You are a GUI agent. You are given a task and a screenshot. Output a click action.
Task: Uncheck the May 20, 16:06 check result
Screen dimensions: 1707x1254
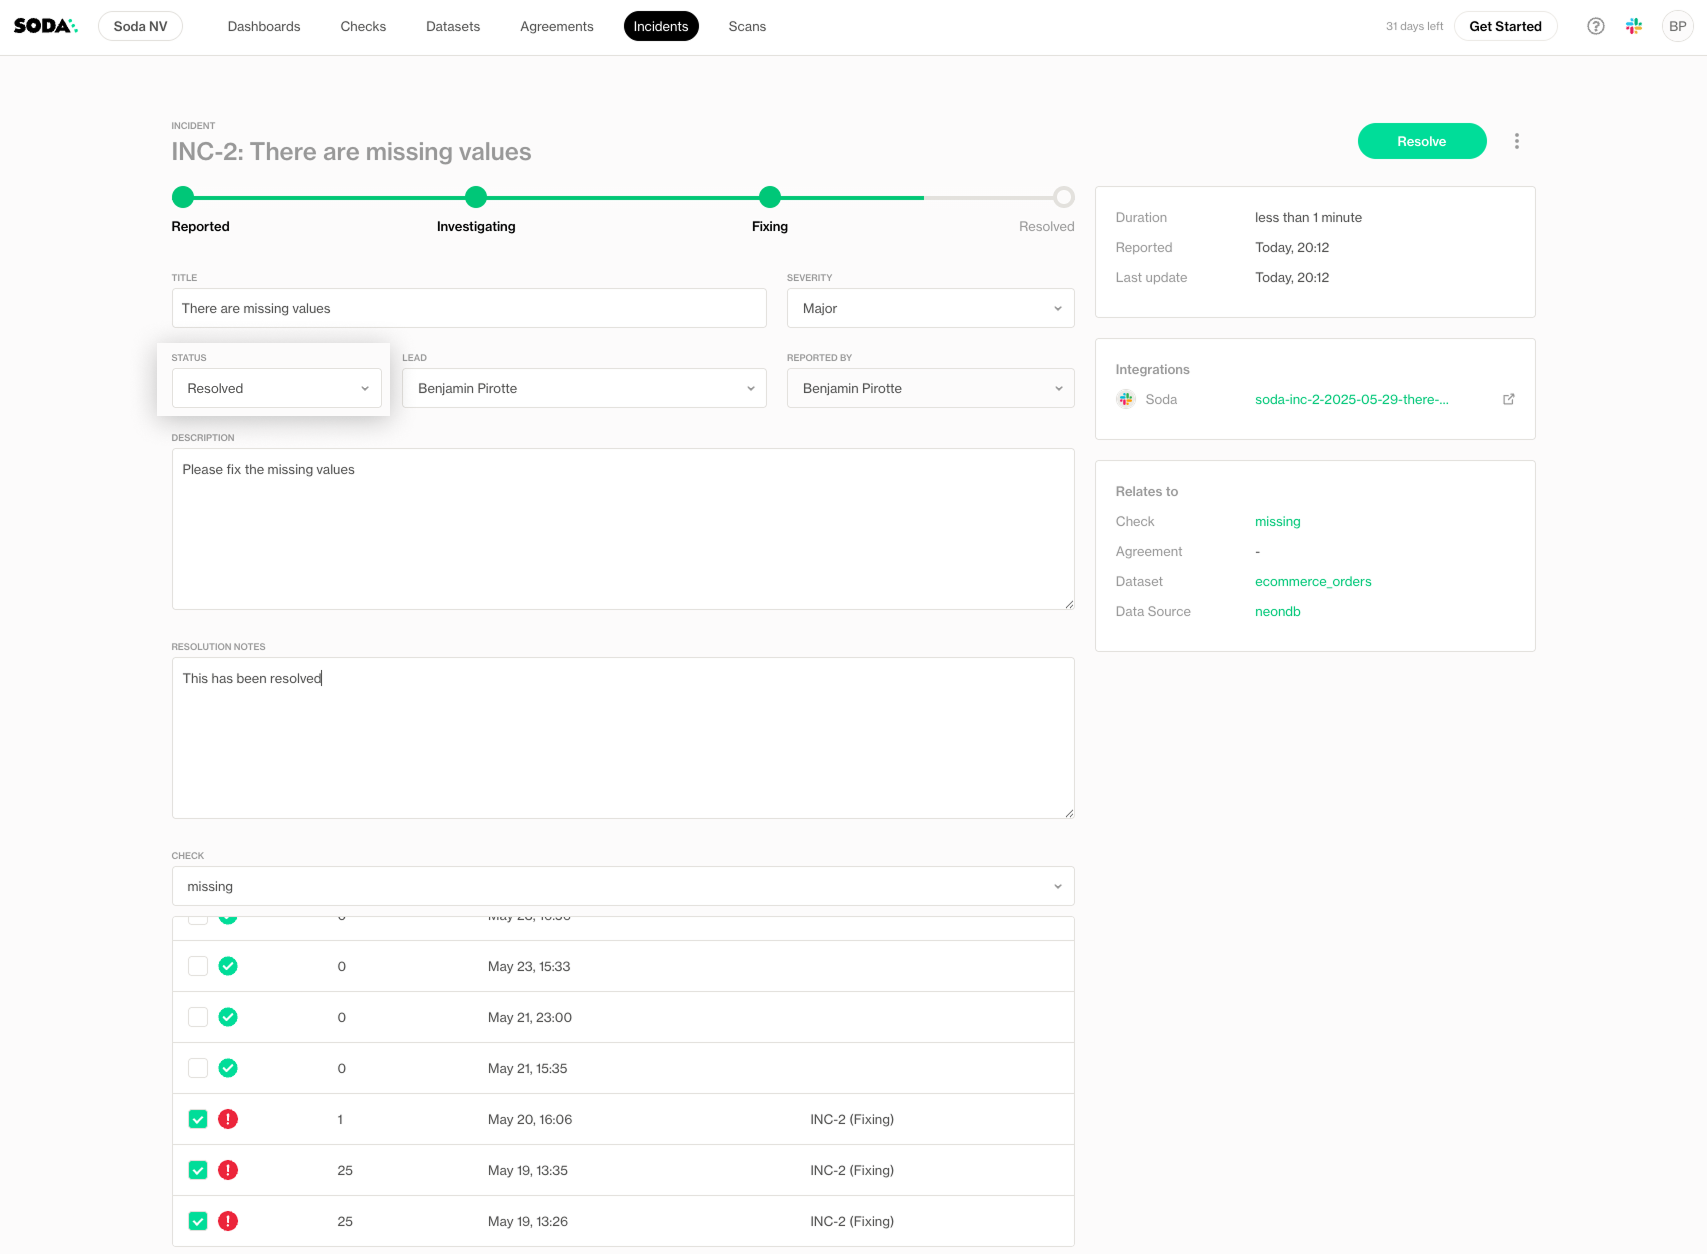pyautogui.click(x=198, y=1119)
